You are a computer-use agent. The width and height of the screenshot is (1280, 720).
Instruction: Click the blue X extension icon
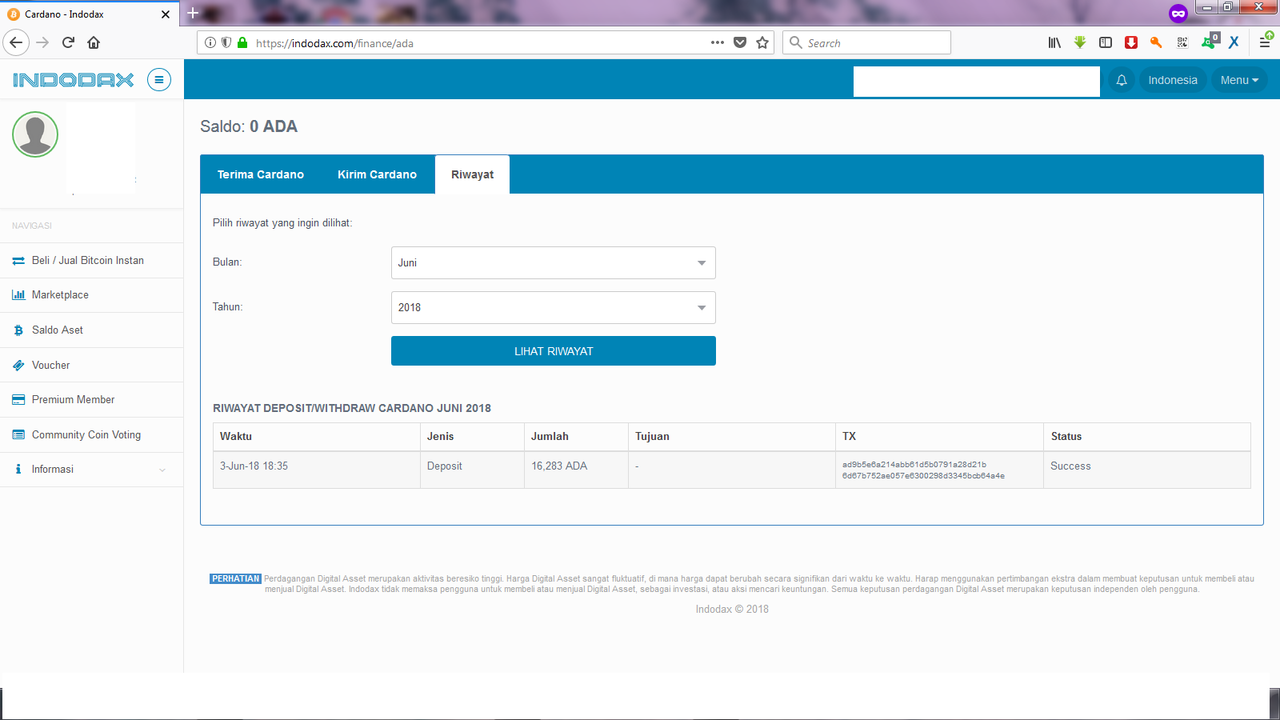coord(1234,43)
